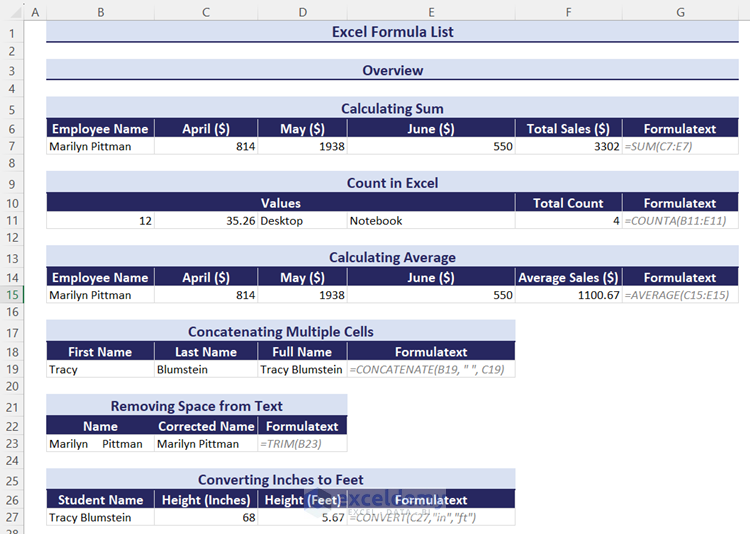Viewport: 750px width, 534px height.
Task: Select Removing Space from Text heading
Action: coord(197,406)
